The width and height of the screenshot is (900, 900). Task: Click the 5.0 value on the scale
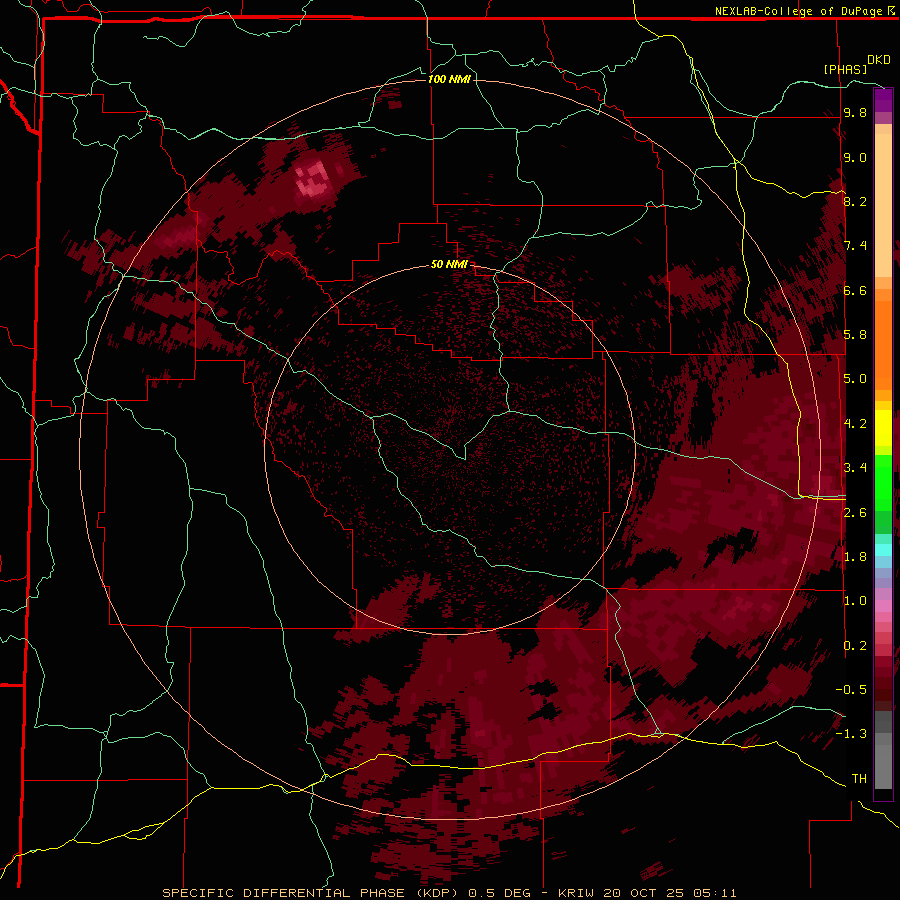click(855, 379)
